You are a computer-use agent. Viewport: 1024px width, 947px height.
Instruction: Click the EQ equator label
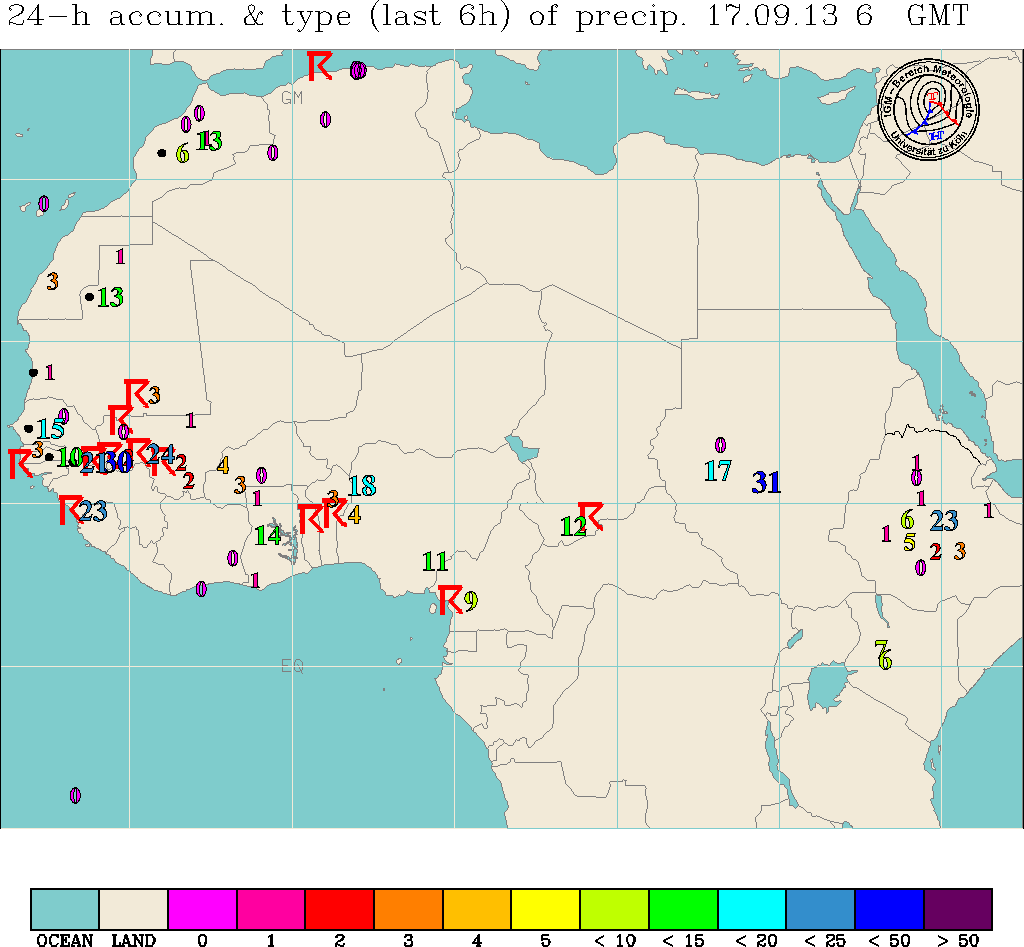(x=292, y=666)
